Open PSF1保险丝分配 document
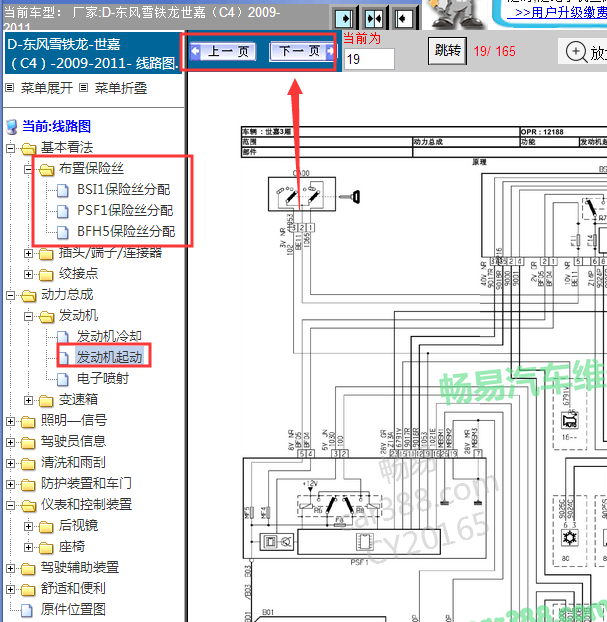Screen dimensions: 607x622 (125, 211)
